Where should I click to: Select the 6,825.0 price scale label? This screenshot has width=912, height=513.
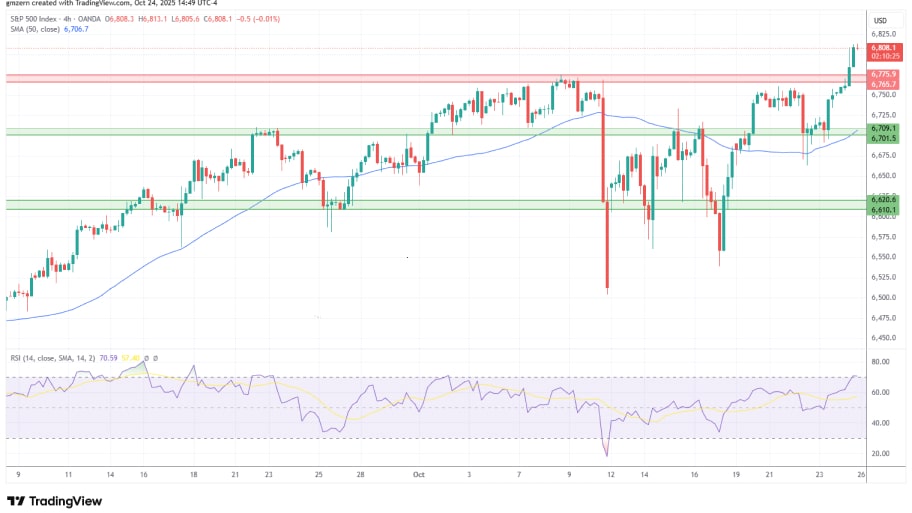881,33
